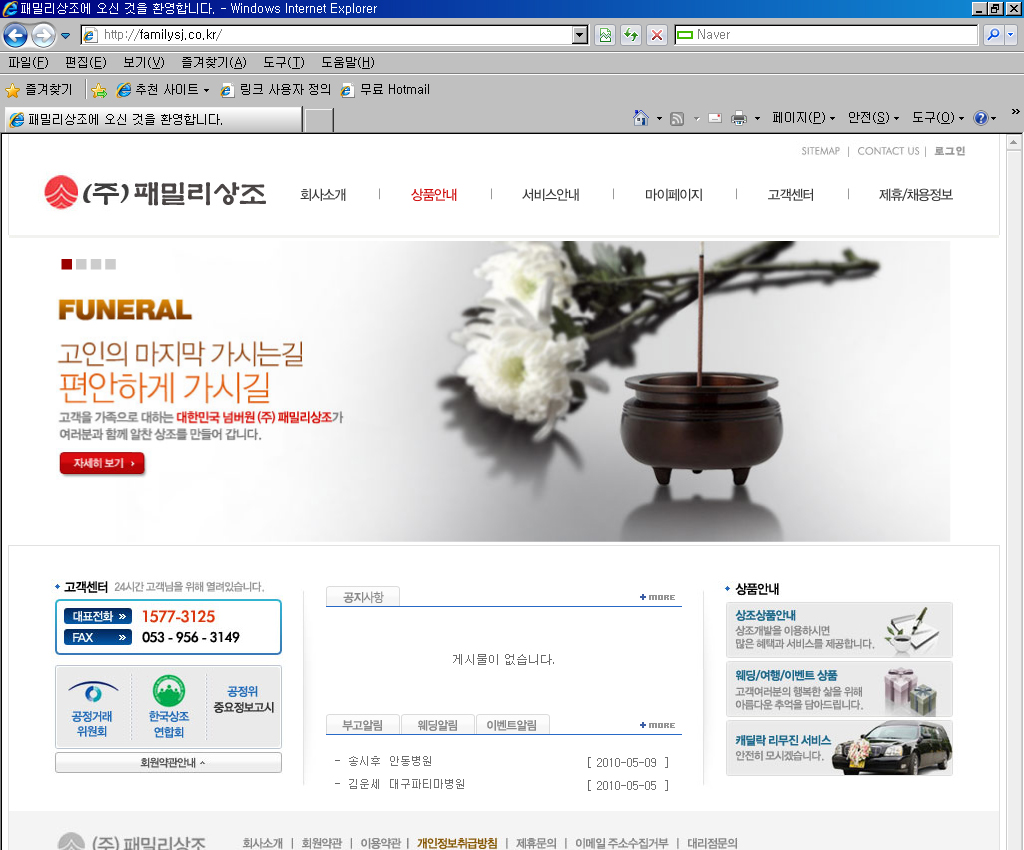Image resolution: width=1024 pixels, height=850 pixels.
Task: Click MORE next to 공지사항
Action: pyautogui.click(x=658, y=597)
